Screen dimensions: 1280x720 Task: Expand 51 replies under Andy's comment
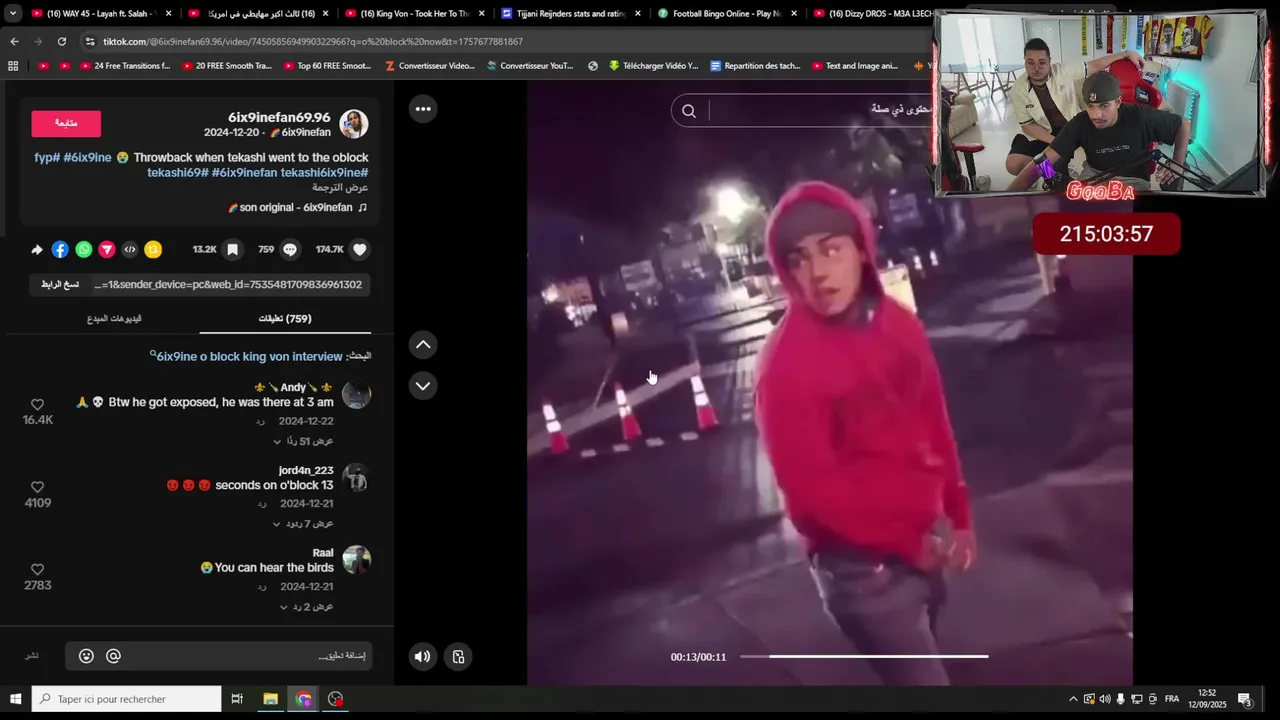coord(303,441)
